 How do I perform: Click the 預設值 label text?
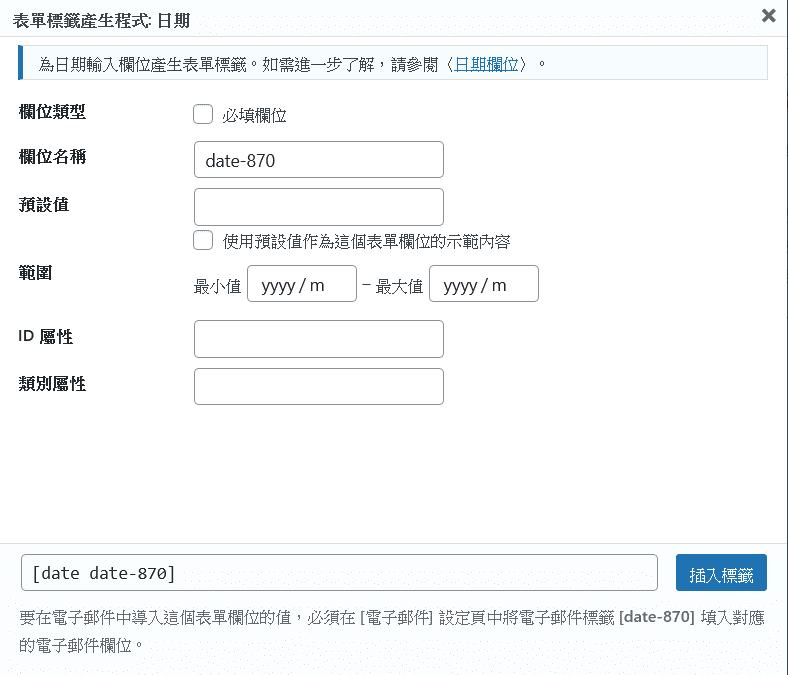tap(44, 205)
